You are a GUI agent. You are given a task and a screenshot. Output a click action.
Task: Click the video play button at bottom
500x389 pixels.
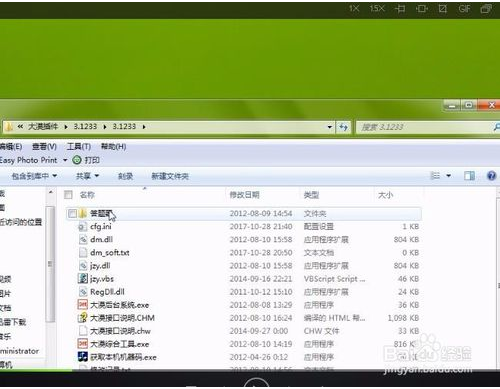pyautogui.click(x=256, y=383)
